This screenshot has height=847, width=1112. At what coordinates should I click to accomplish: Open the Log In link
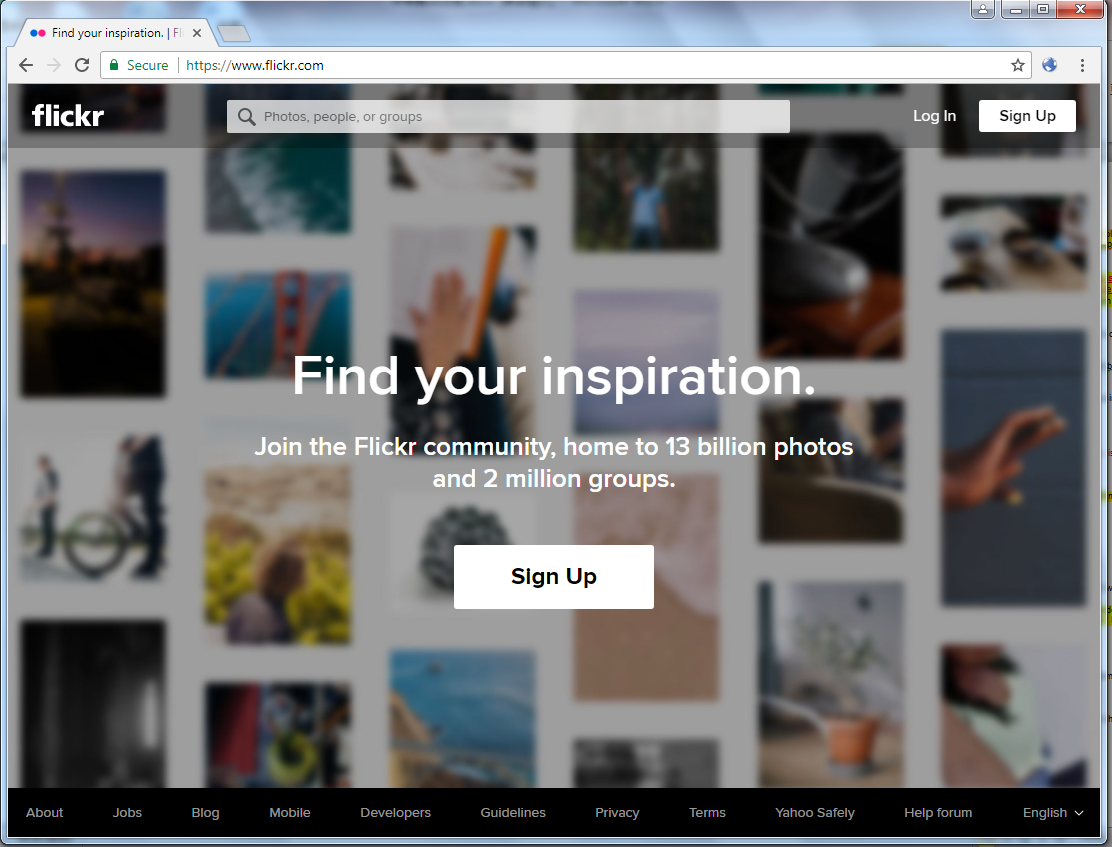point(934,116)
